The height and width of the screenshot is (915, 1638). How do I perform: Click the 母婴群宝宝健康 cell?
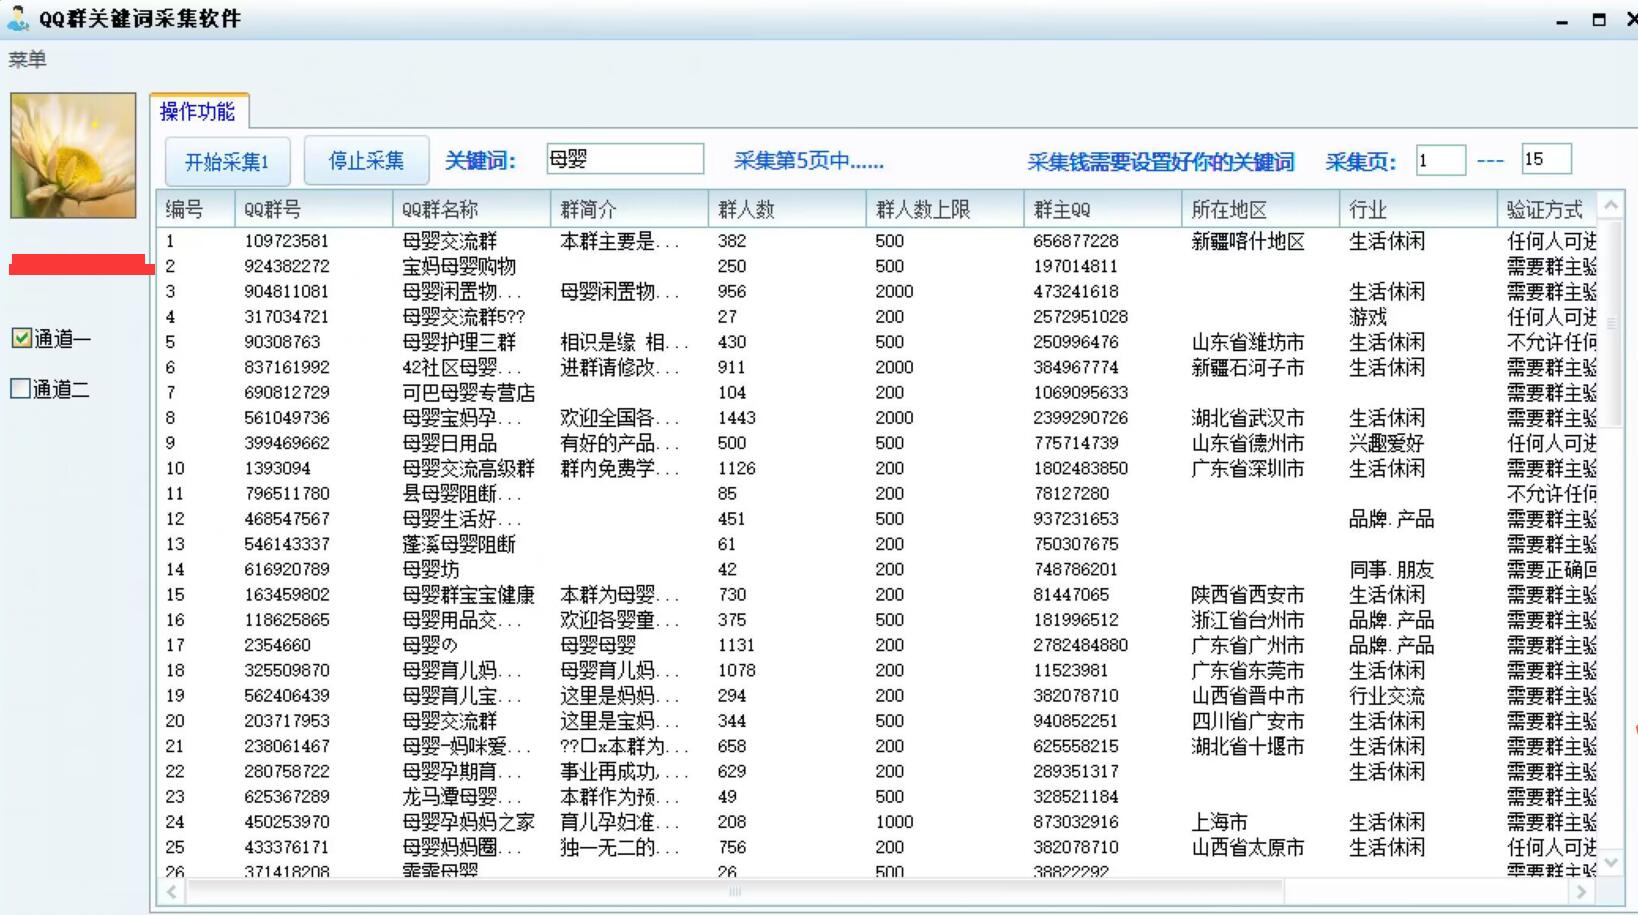click(x=468, y=594)
